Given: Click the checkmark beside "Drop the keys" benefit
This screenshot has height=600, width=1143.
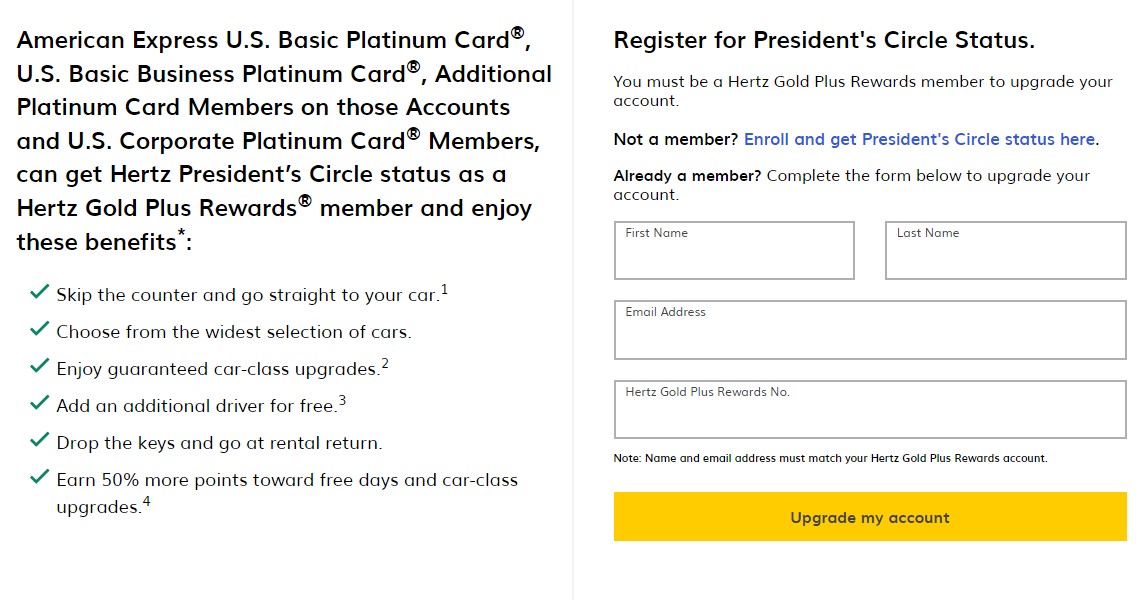Looking at the screenshot, I should click(39, 441).
